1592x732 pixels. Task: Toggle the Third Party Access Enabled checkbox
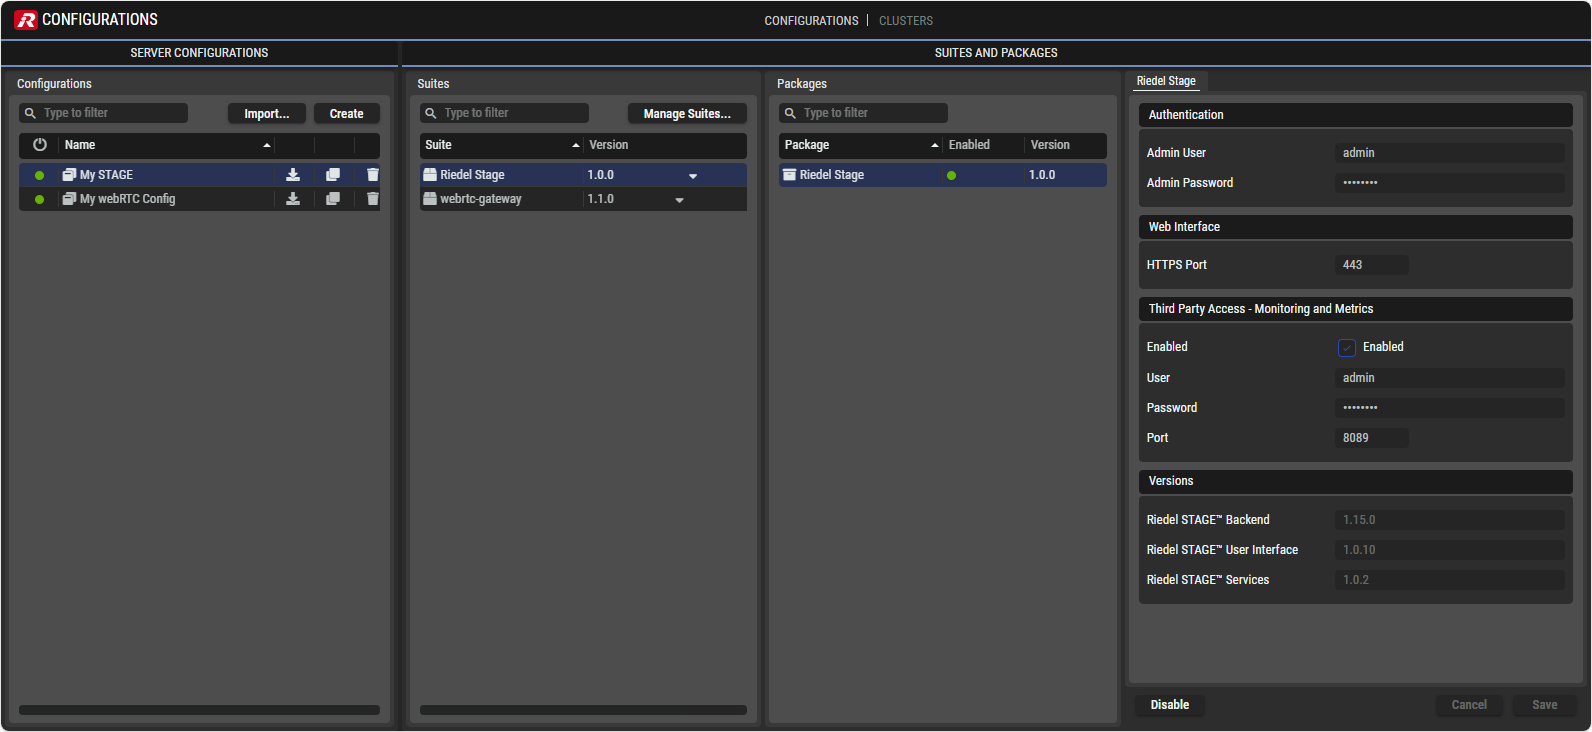point(1346,348)
